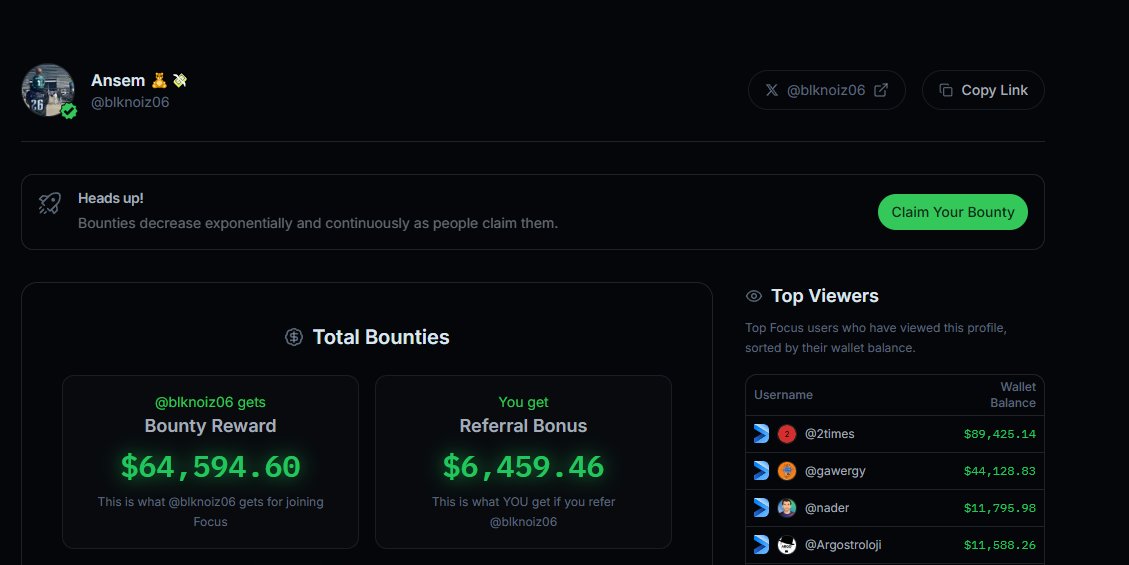Click the $89,425.14 wallet balance

click(x=999, y=434)
